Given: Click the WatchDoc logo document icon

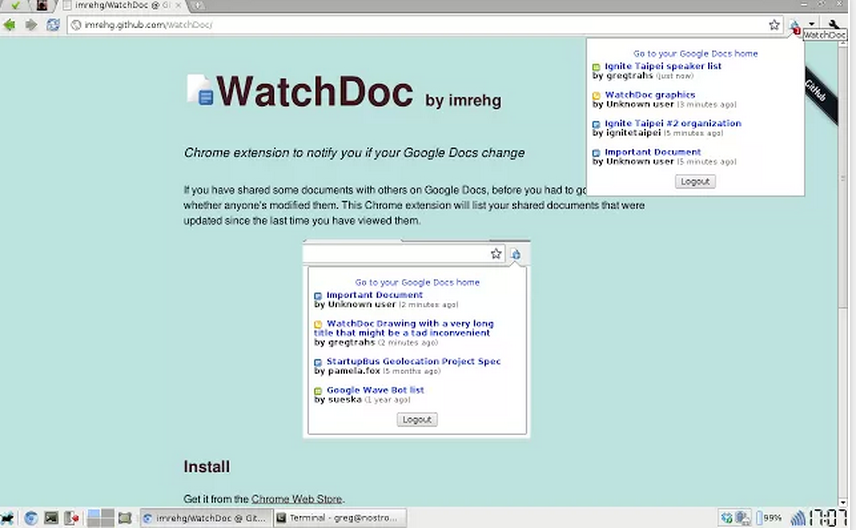Looking at the screenshot, I should coord(200,90).
